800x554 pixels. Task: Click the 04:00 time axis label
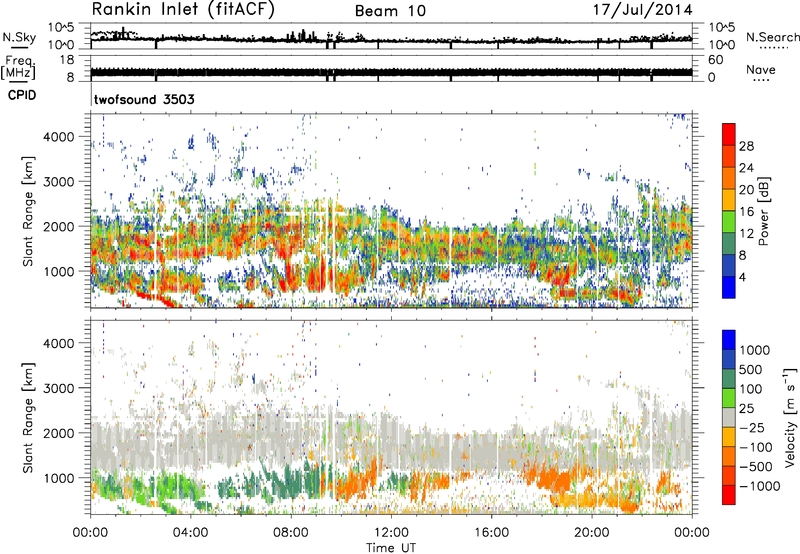click(x=191, y=533)
